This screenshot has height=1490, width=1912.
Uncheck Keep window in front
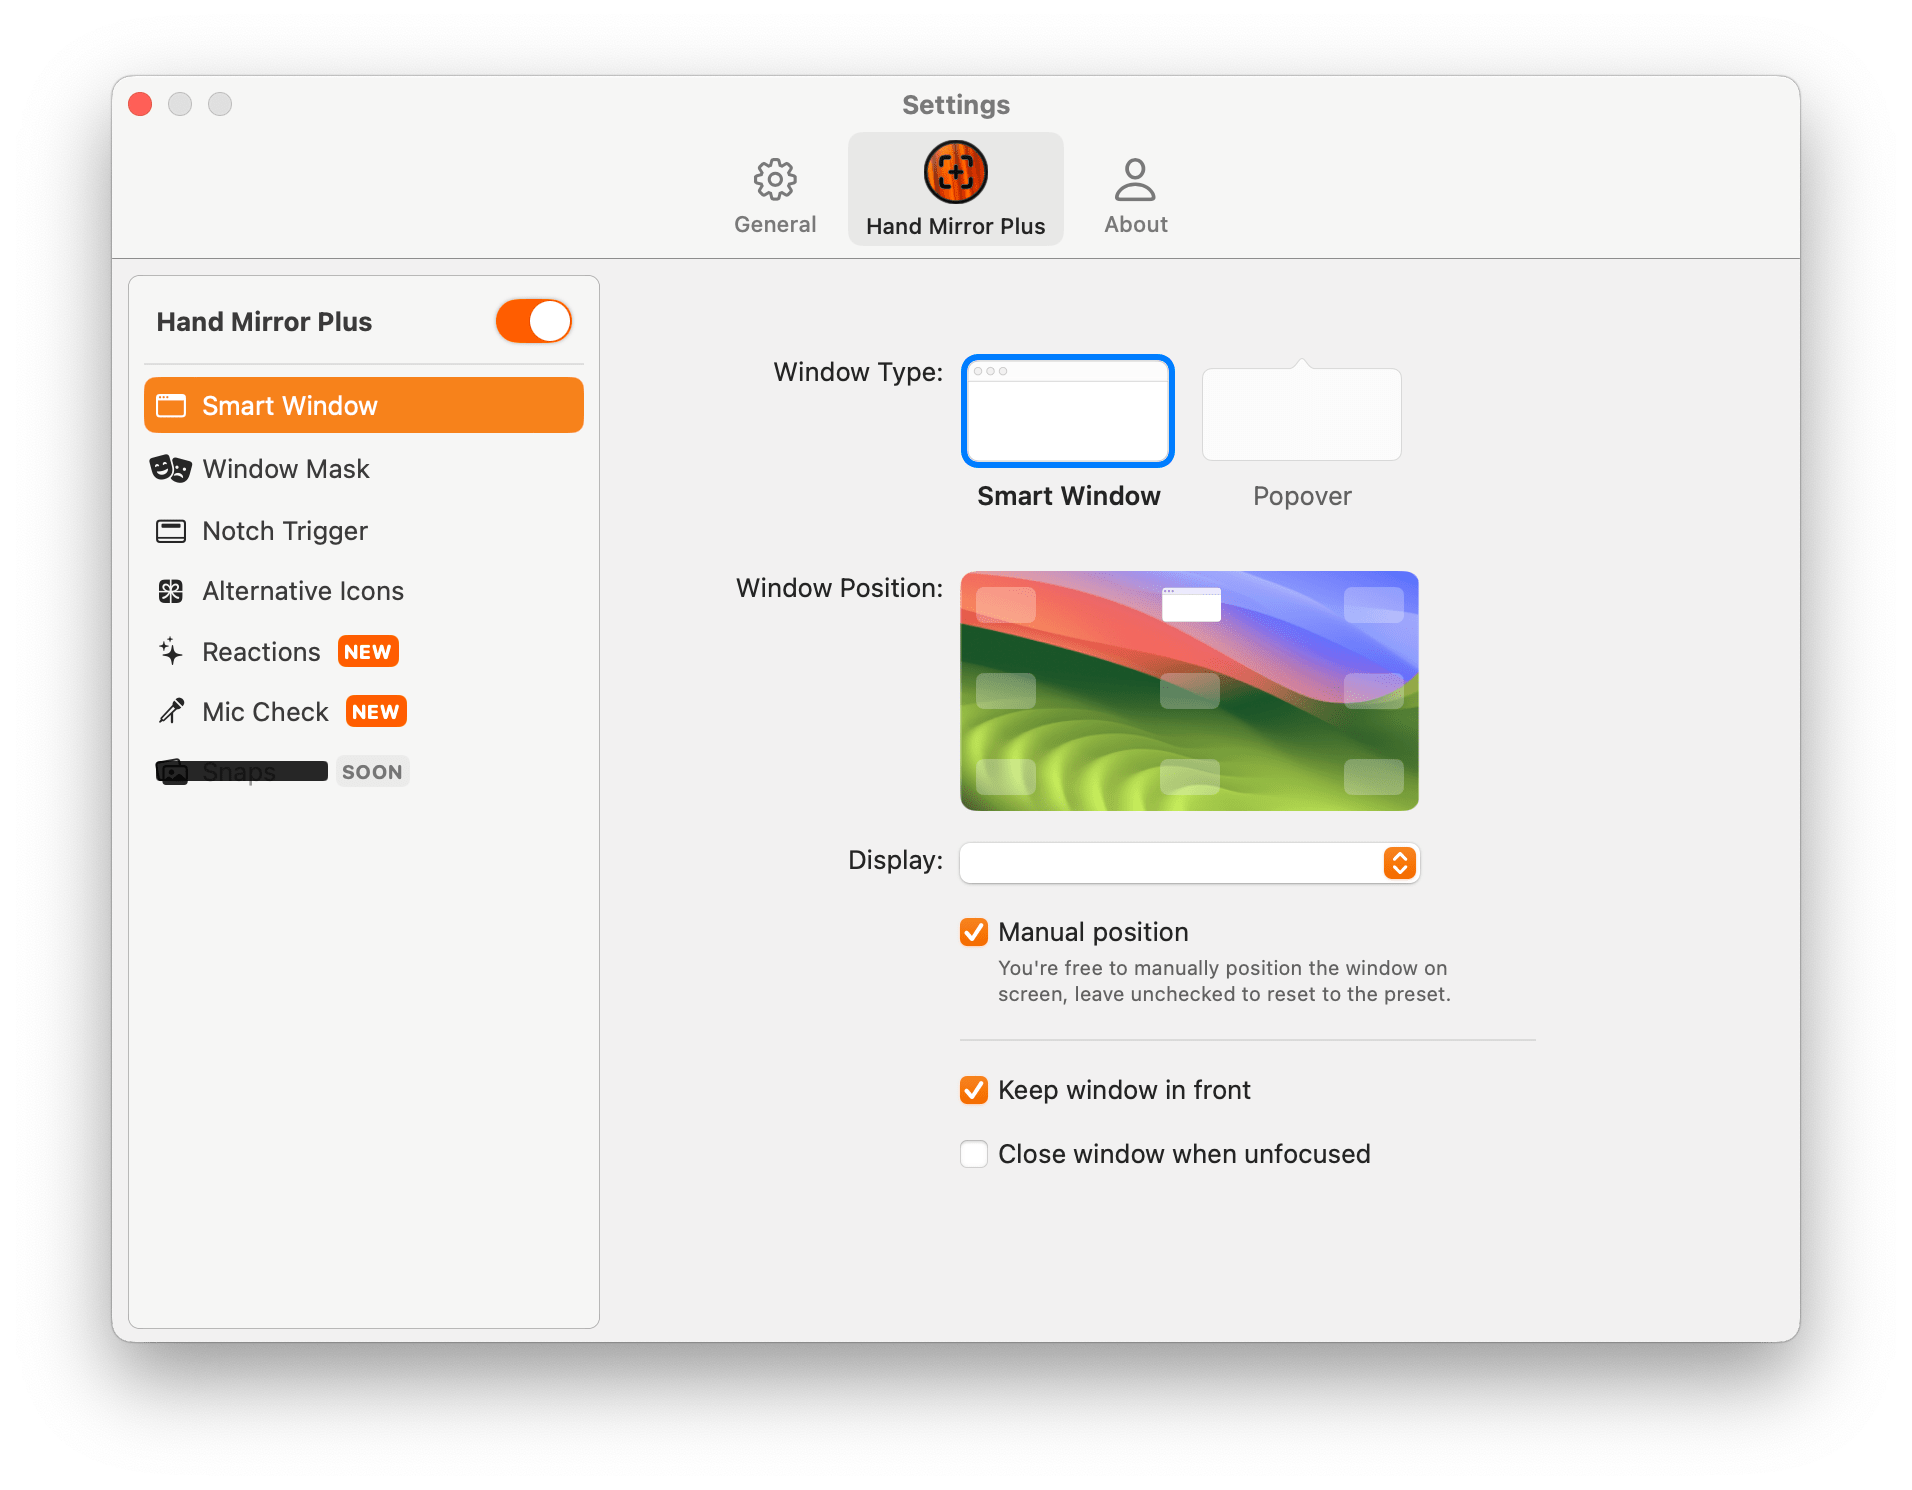coord(974,1090)
